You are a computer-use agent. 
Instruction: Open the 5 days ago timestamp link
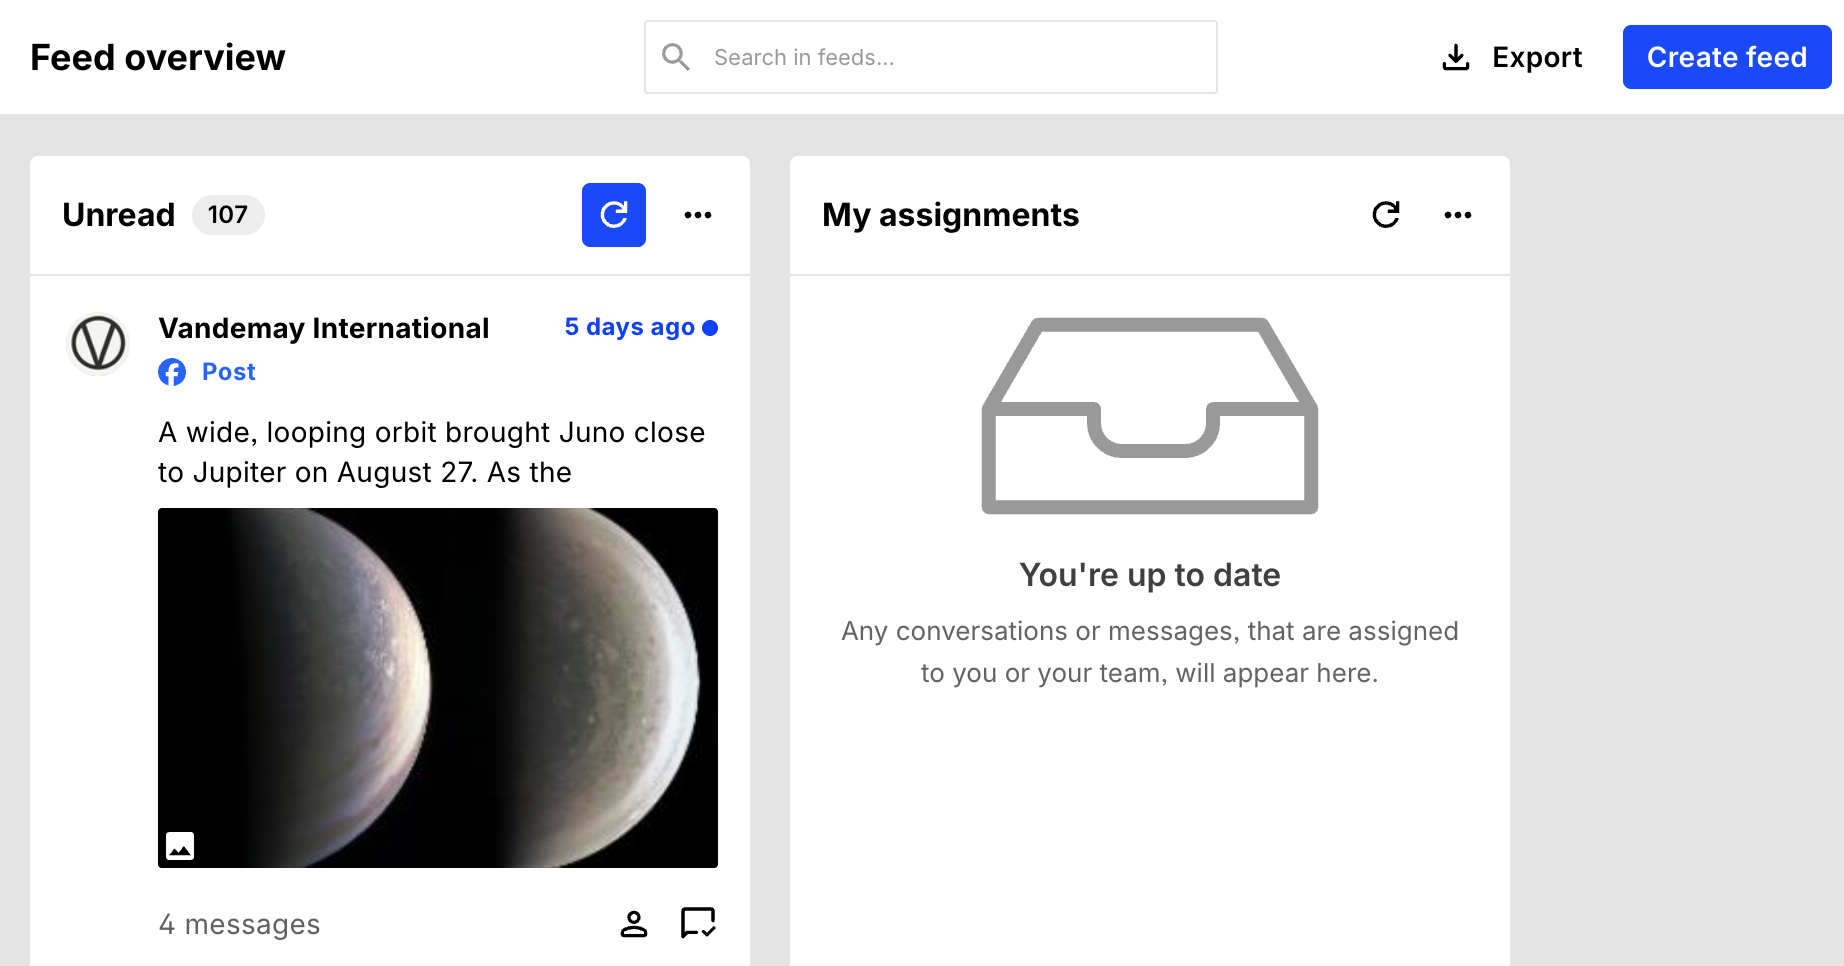[x=630, y=327]
